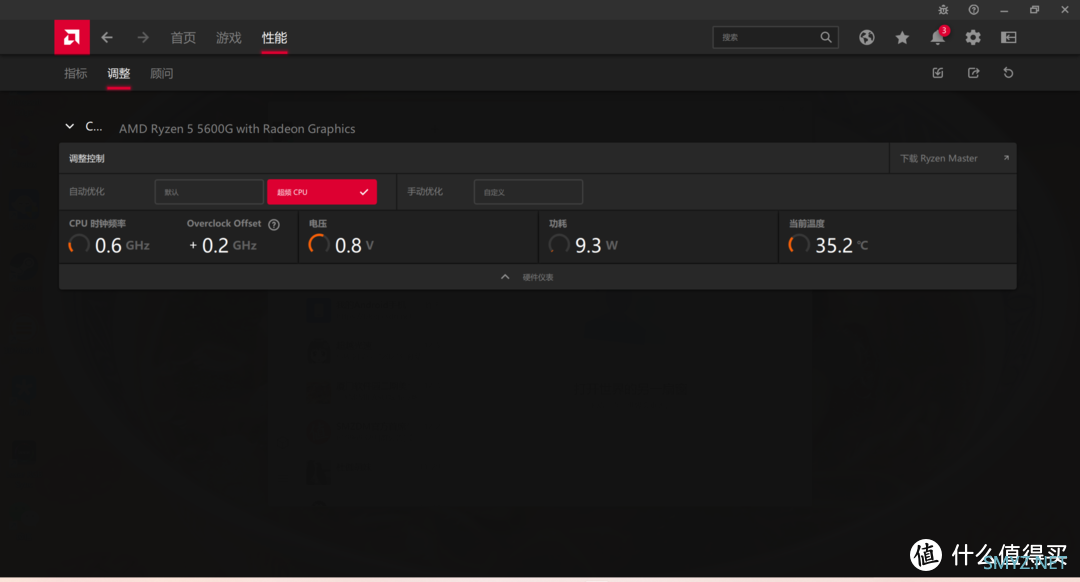Viewport: 1080px width, 582px height.
Task: Open the web browser globe icon
Action: 866,37
